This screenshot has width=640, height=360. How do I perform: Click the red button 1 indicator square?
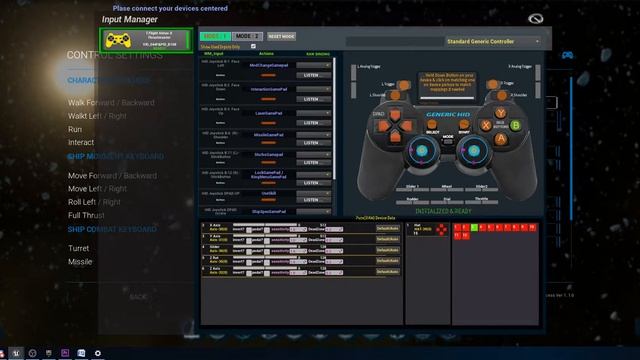click(457, 228)
